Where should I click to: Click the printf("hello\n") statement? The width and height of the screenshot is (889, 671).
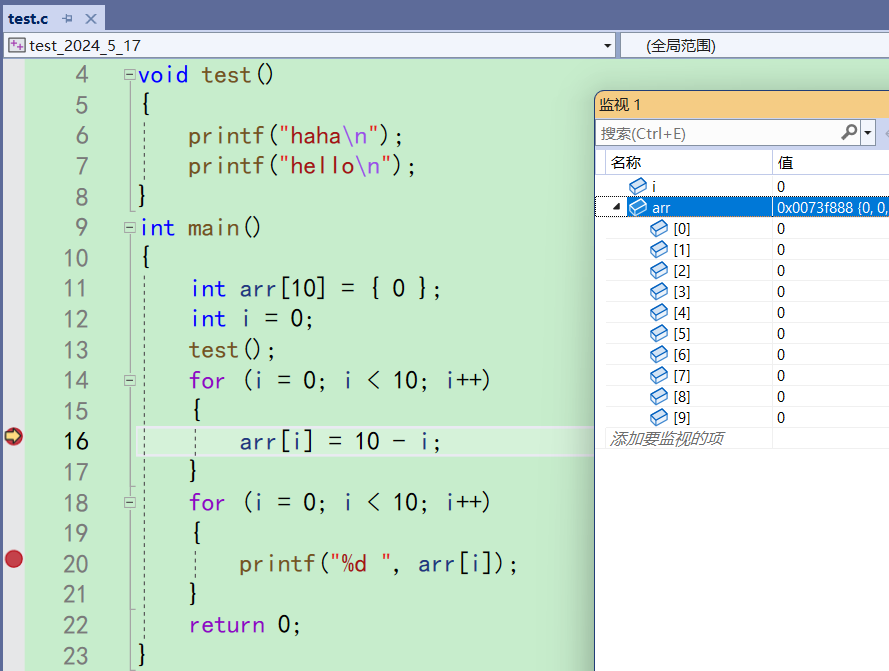click(302, 166)
